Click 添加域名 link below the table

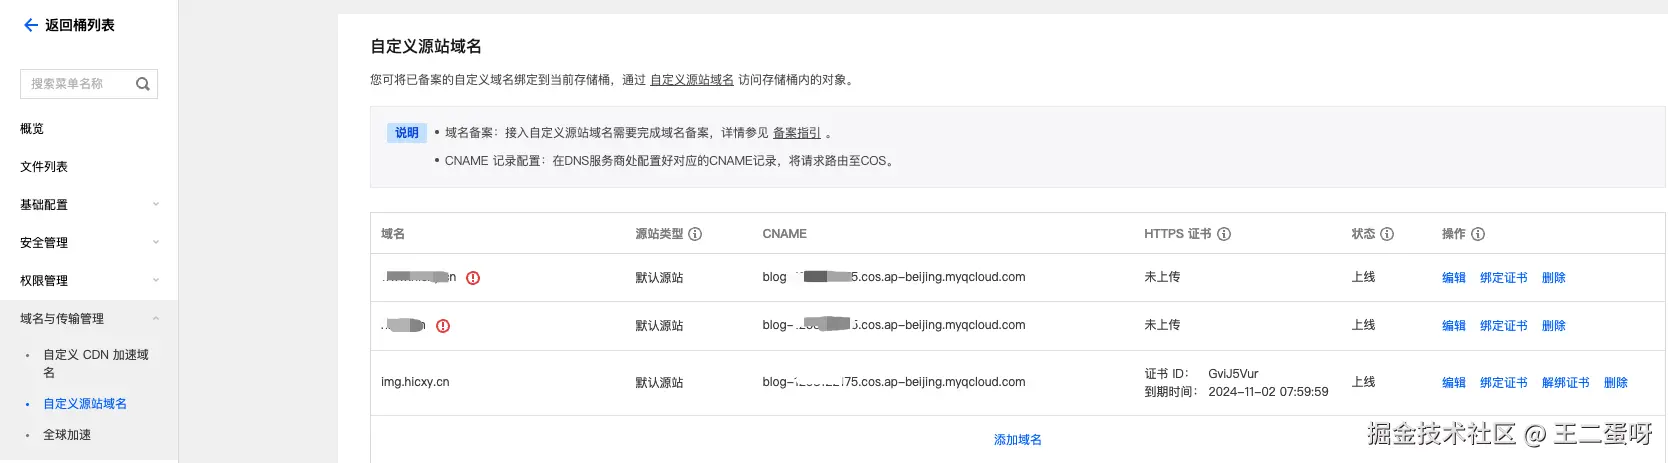pyautogui.click(x=1017, y=440)
